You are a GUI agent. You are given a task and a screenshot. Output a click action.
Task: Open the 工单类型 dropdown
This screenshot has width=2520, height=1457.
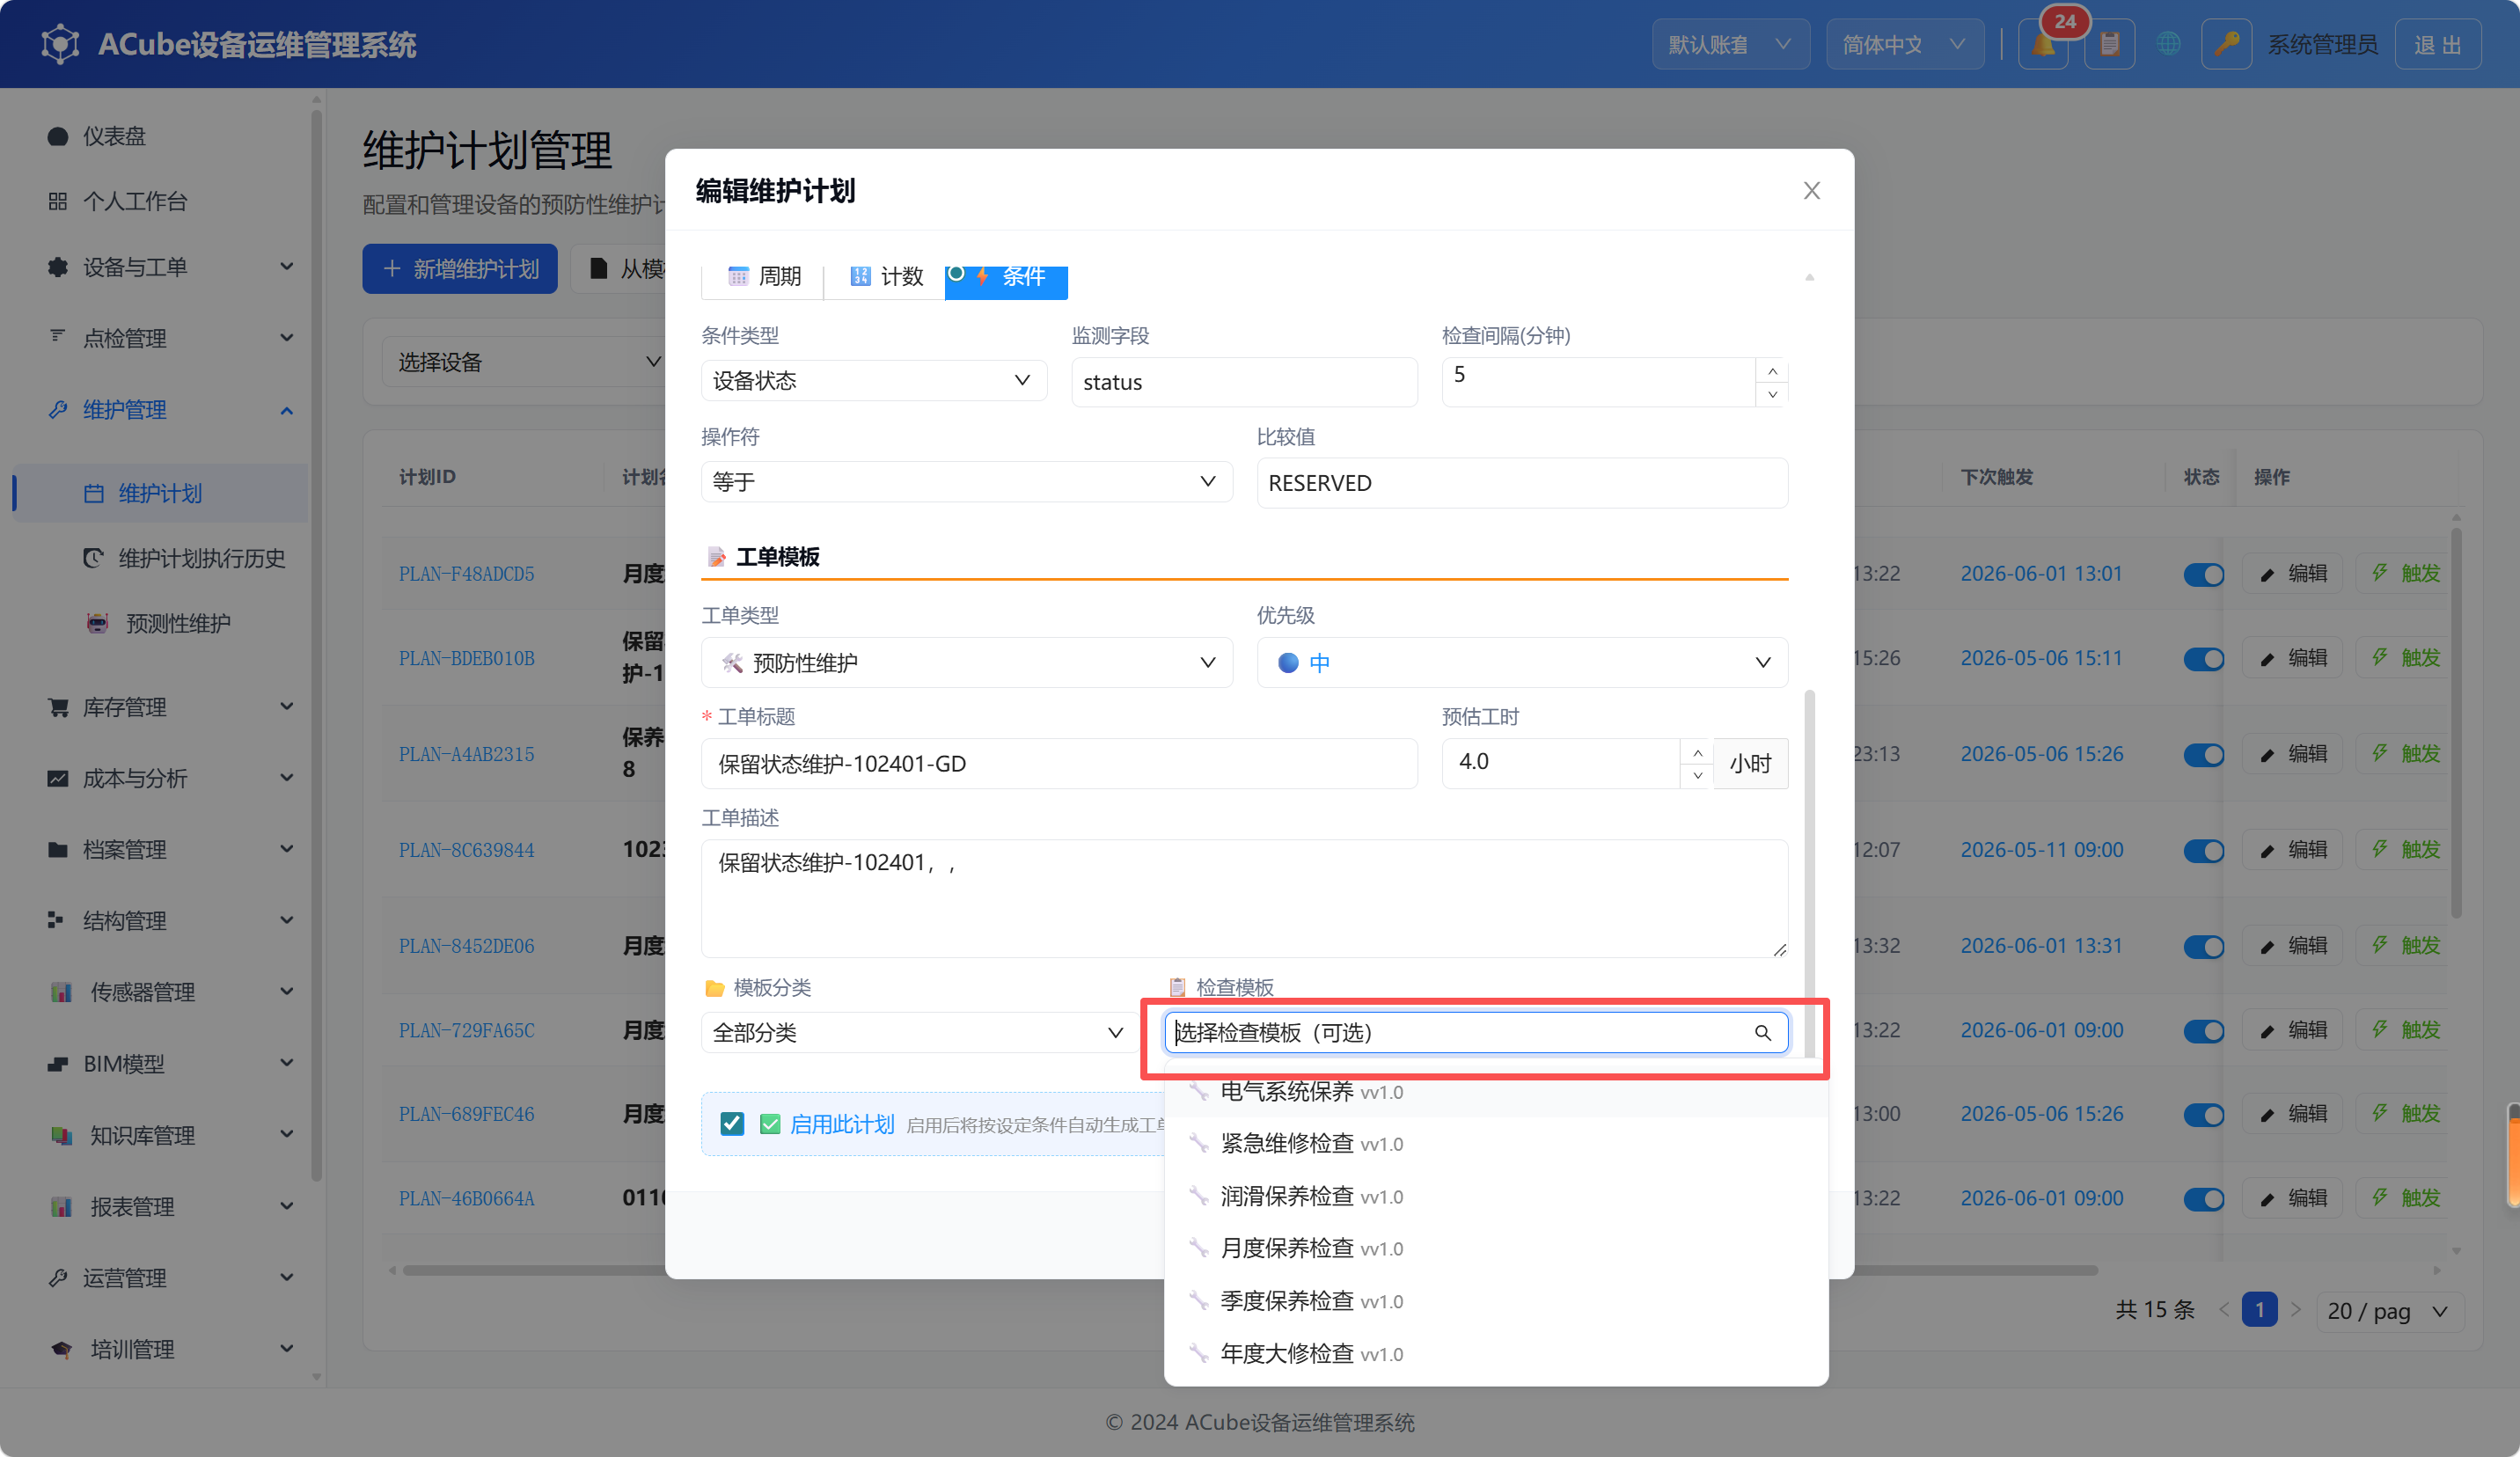click(966, 663)
